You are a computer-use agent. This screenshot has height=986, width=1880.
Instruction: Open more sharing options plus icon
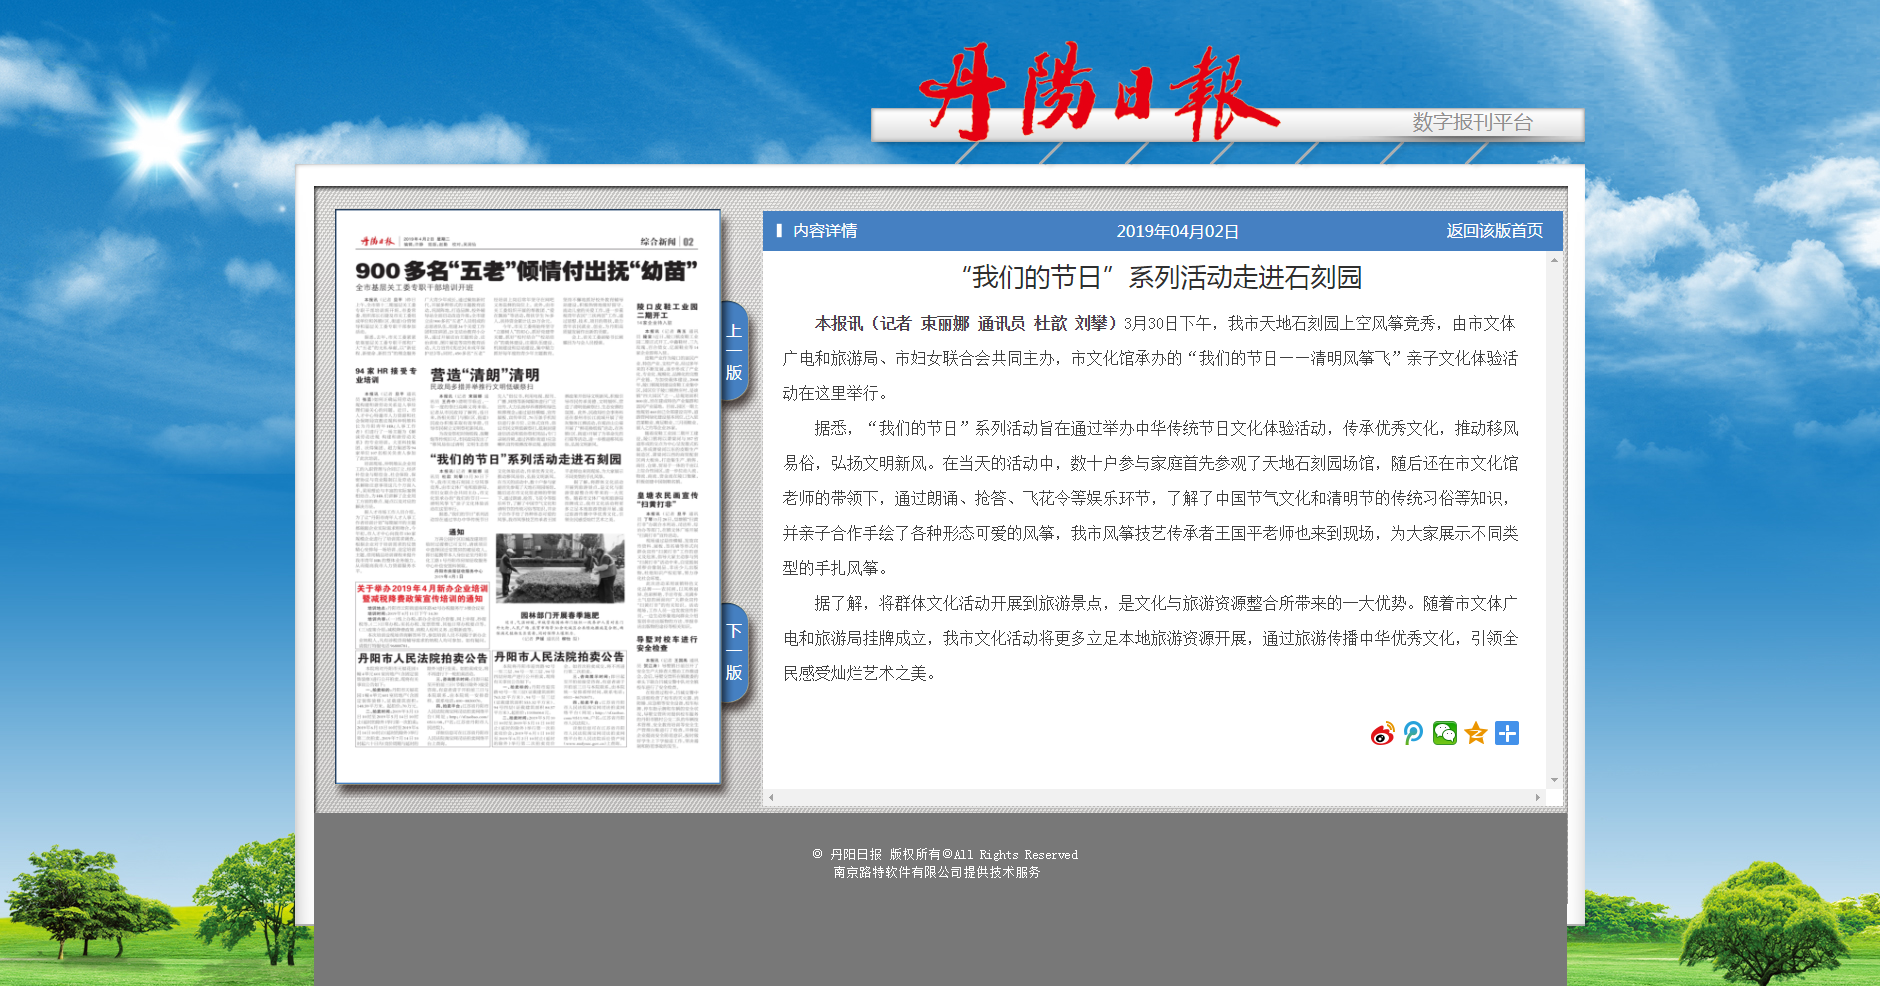tap(1507, 734)
